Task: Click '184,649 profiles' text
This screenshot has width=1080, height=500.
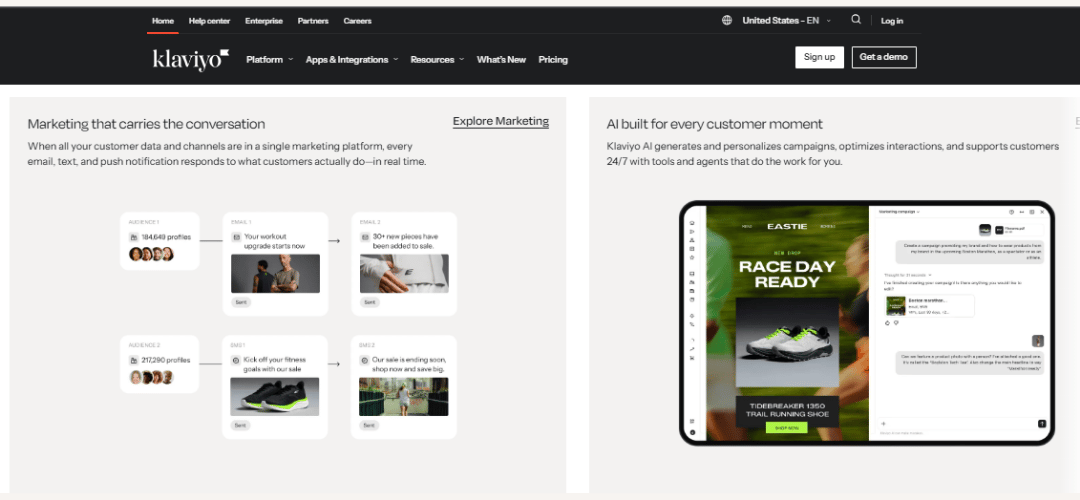Action: click(x=166, y=237)
